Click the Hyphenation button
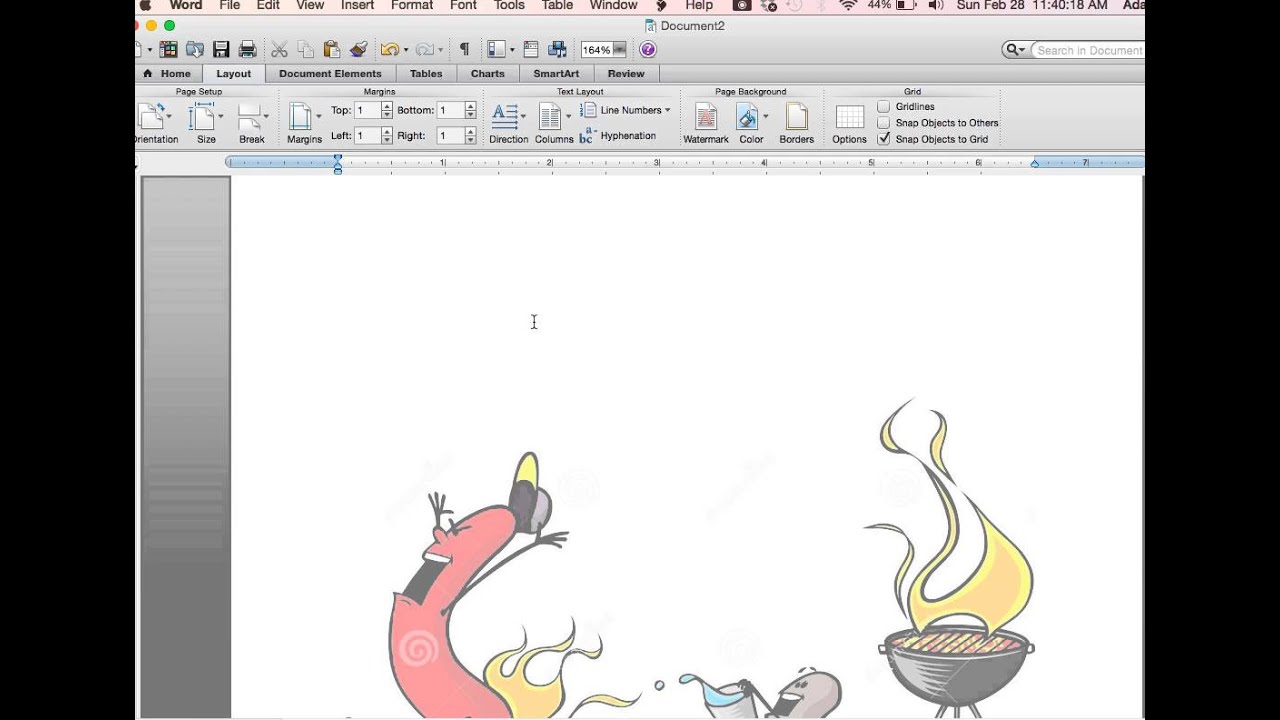The width and height of the screenshot is (1280, 720). pyautogui.click(x=618, y=136)
